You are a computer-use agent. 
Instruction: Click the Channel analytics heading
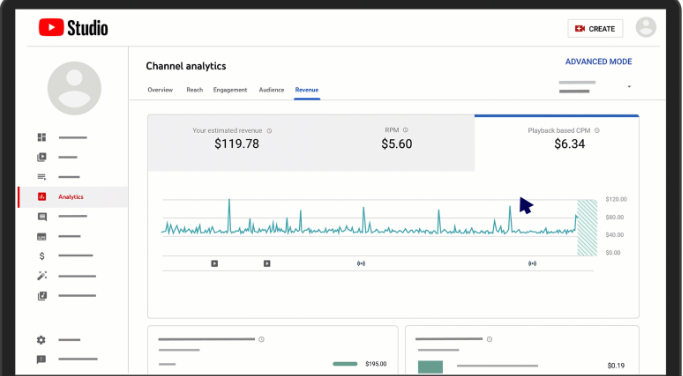[x=186, y=66]
